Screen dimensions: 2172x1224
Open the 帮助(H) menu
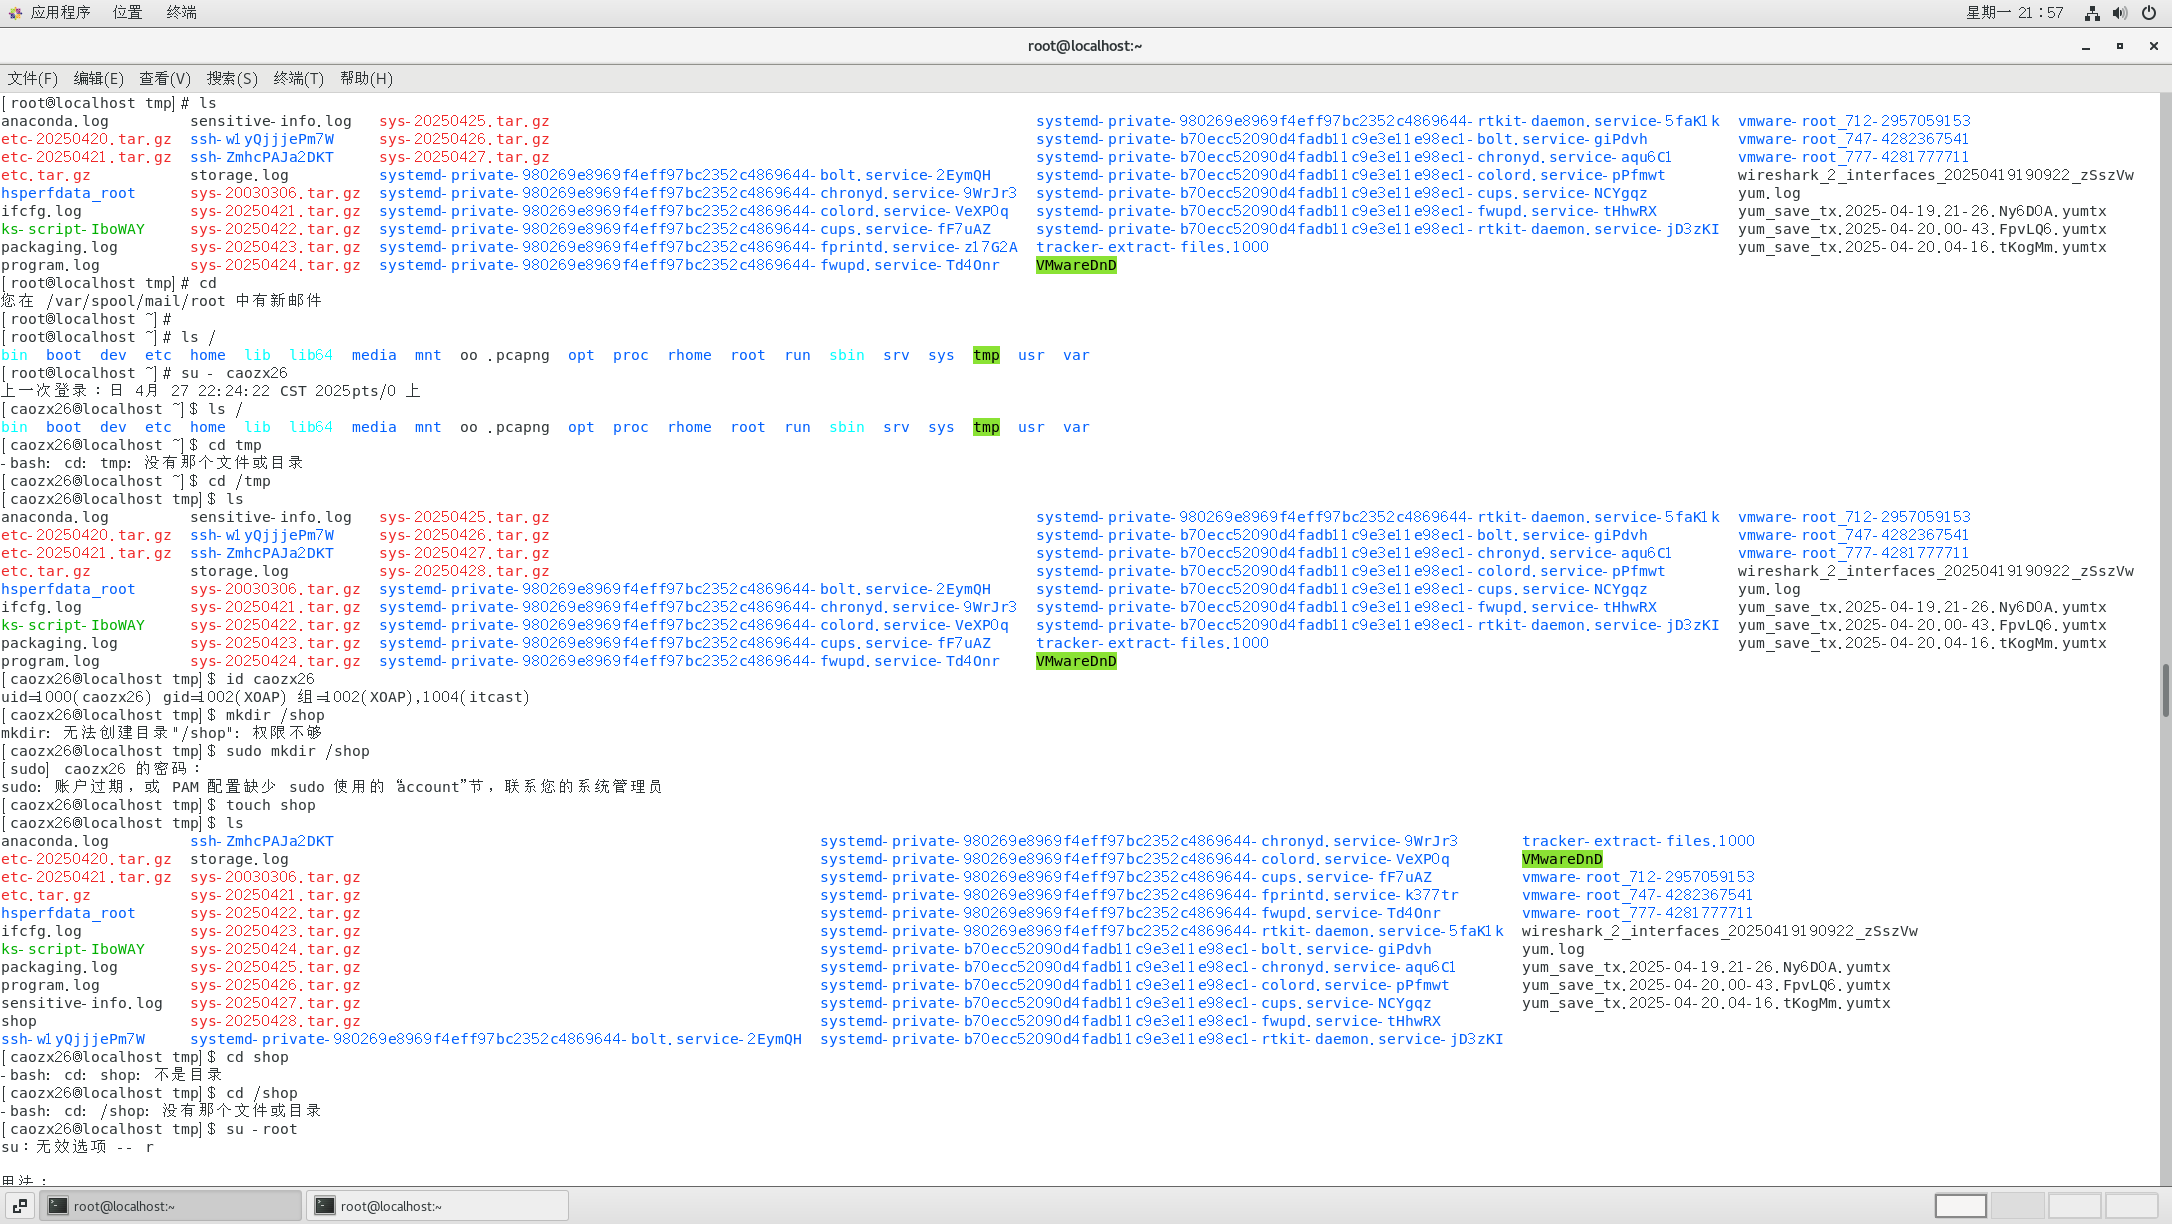pyautogui.click(x=366, y=78)
